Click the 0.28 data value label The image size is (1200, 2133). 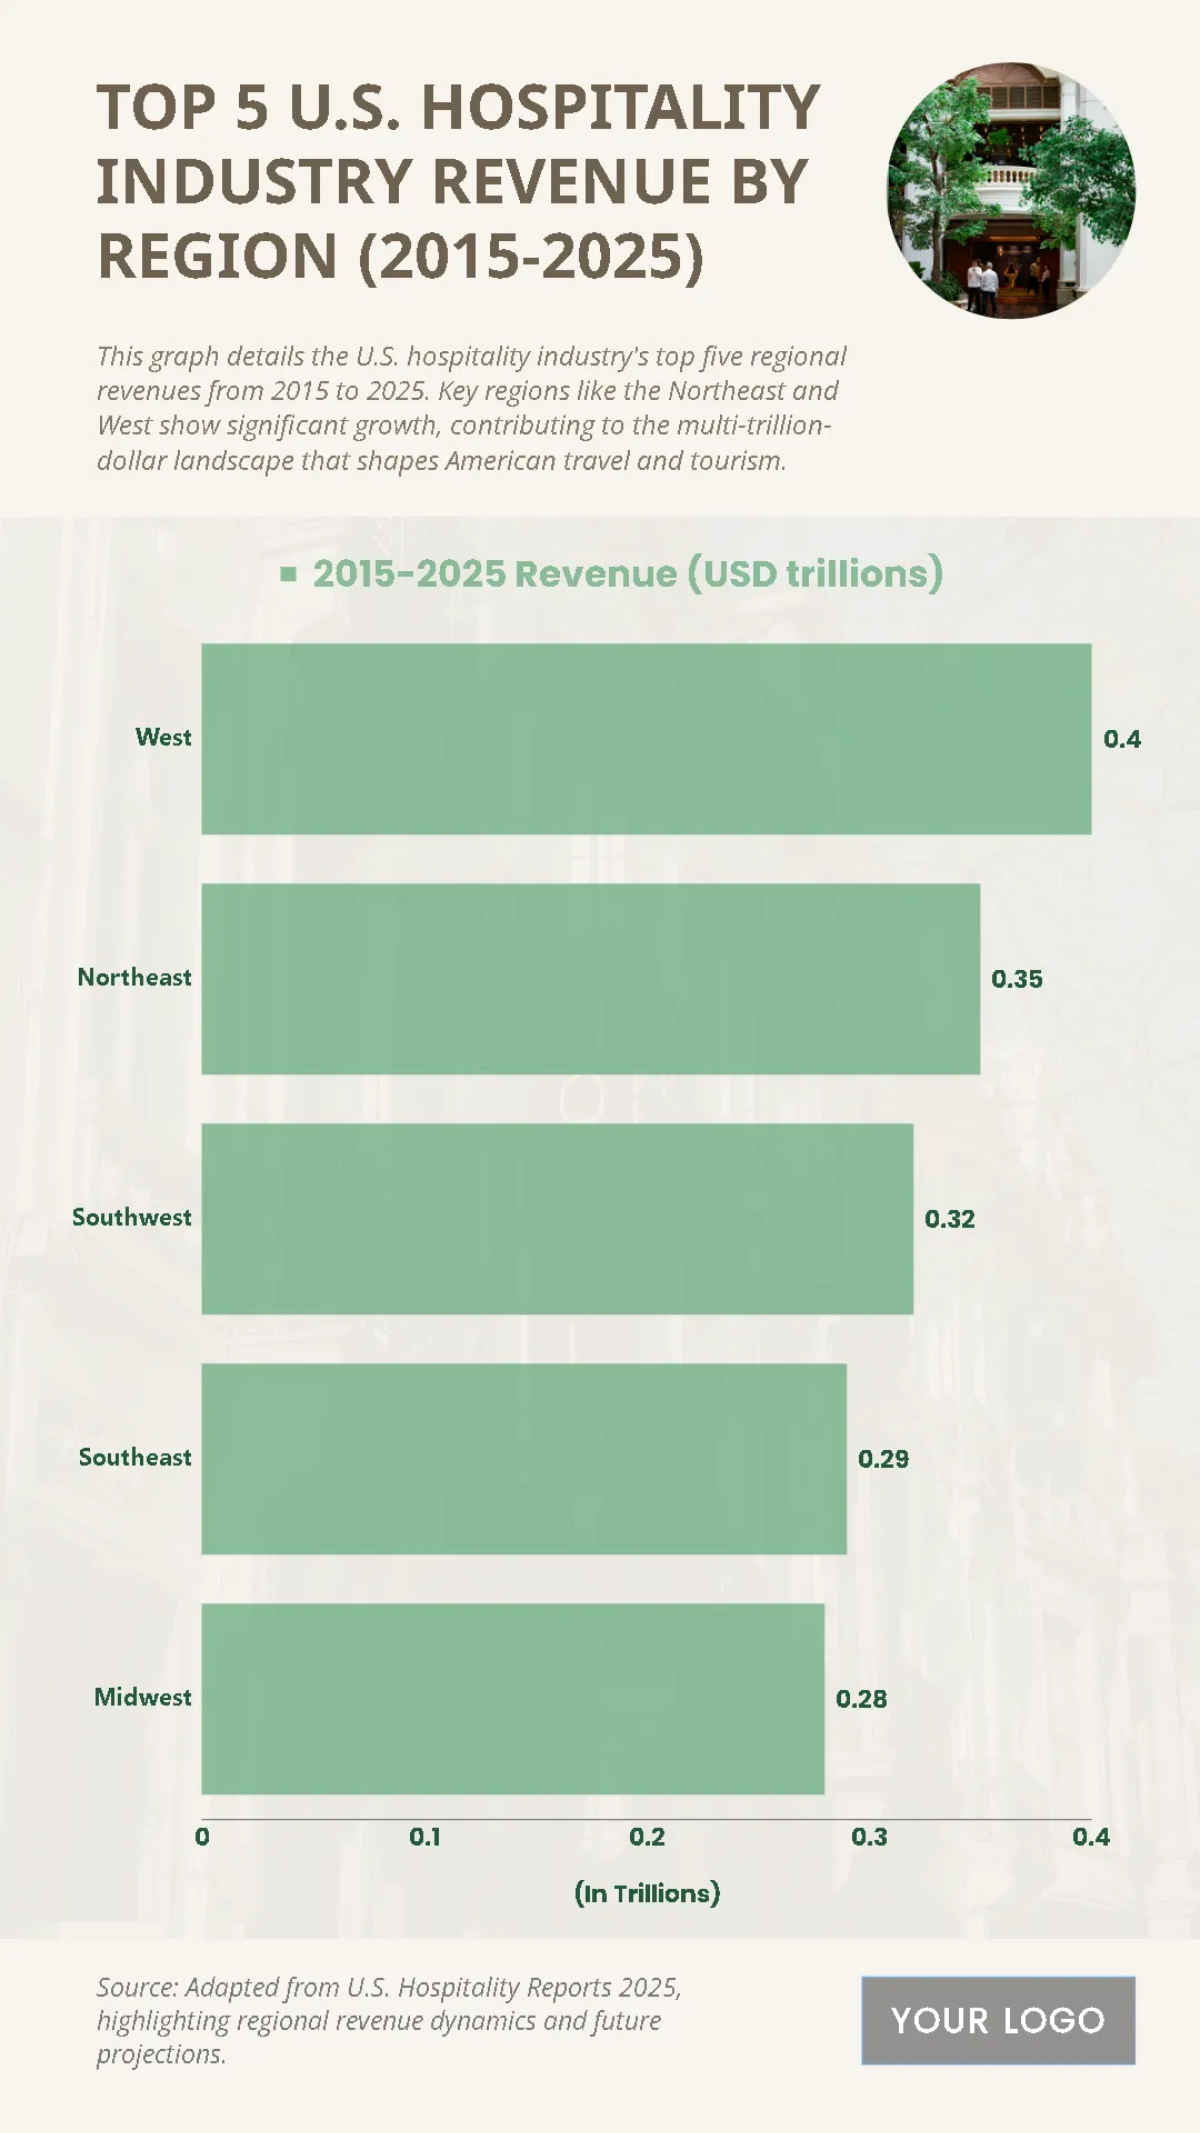[x=861, y=1699]
